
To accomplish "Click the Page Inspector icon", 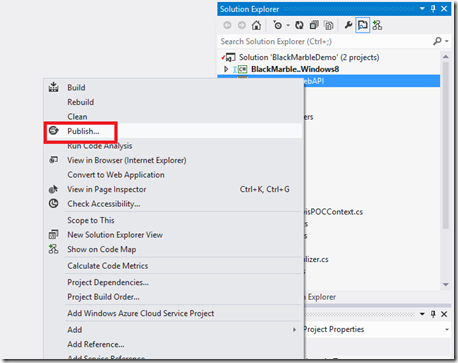I will pyautogui.click(x=53, y=189).
